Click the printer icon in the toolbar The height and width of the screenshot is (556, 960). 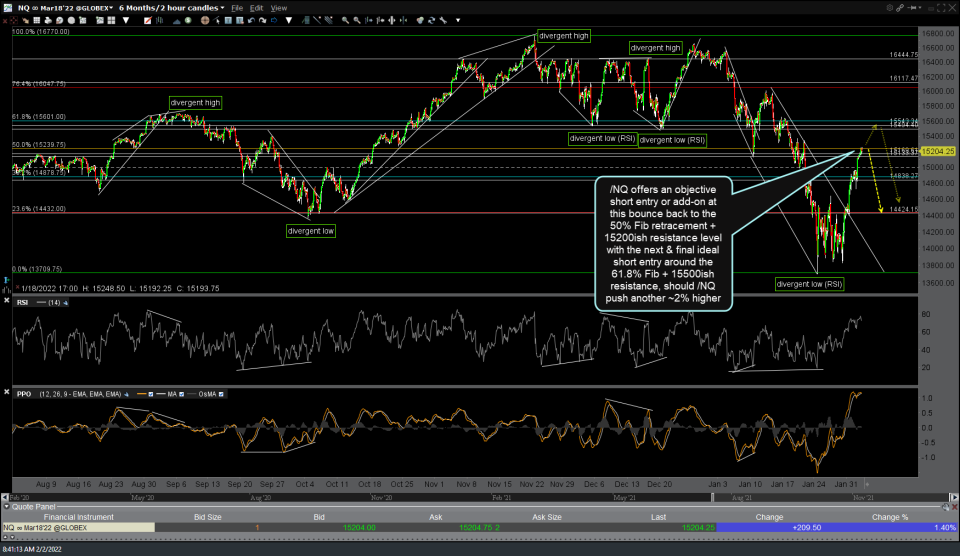point(48,20)
